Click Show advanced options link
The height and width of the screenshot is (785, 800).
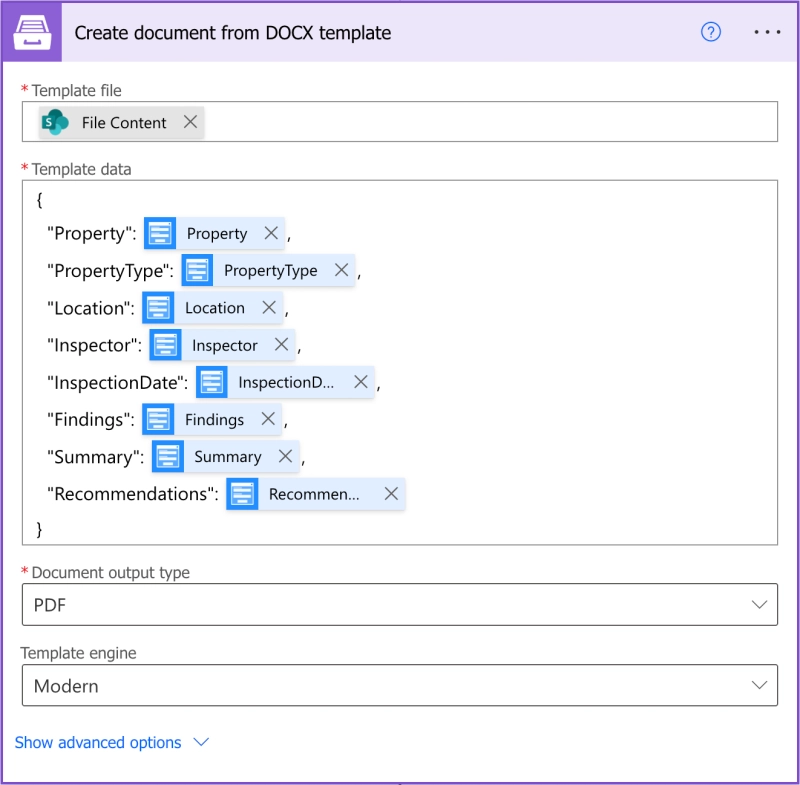tap(98, 742)
